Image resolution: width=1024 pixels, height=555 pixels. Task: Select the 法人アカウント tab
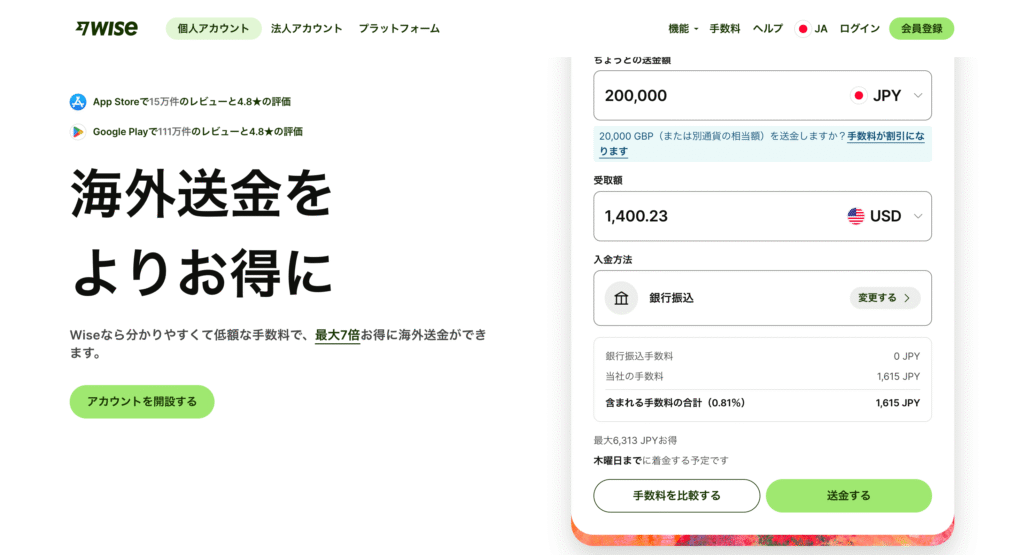[306, 29]
